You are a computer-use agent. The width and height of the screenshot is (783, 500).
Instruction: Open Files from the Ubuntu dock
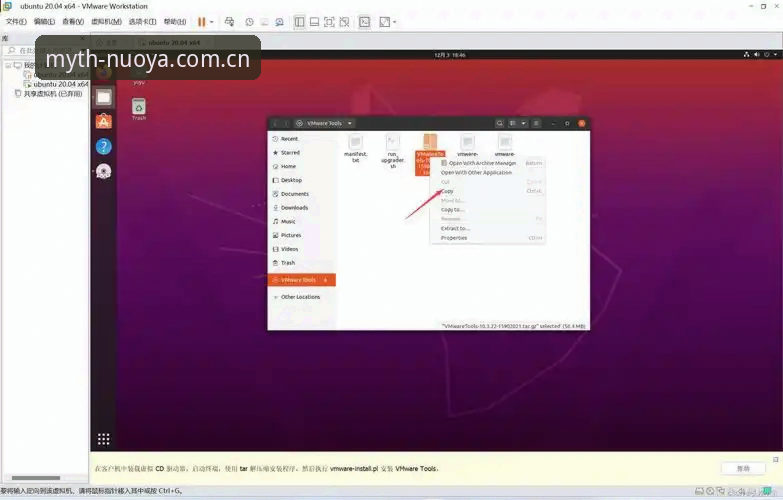pos(104,97)
